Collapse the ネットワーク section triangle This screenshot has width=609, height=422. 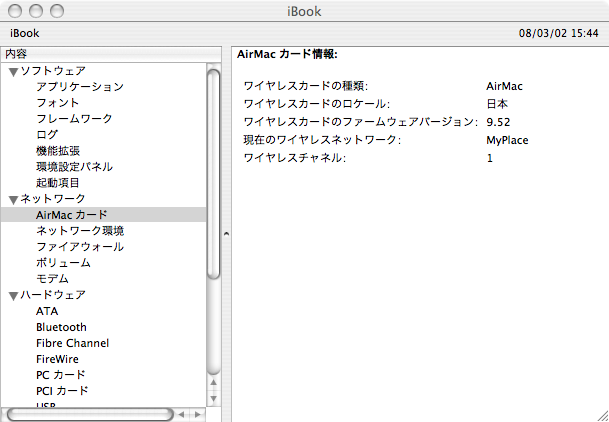coord(14,200)
